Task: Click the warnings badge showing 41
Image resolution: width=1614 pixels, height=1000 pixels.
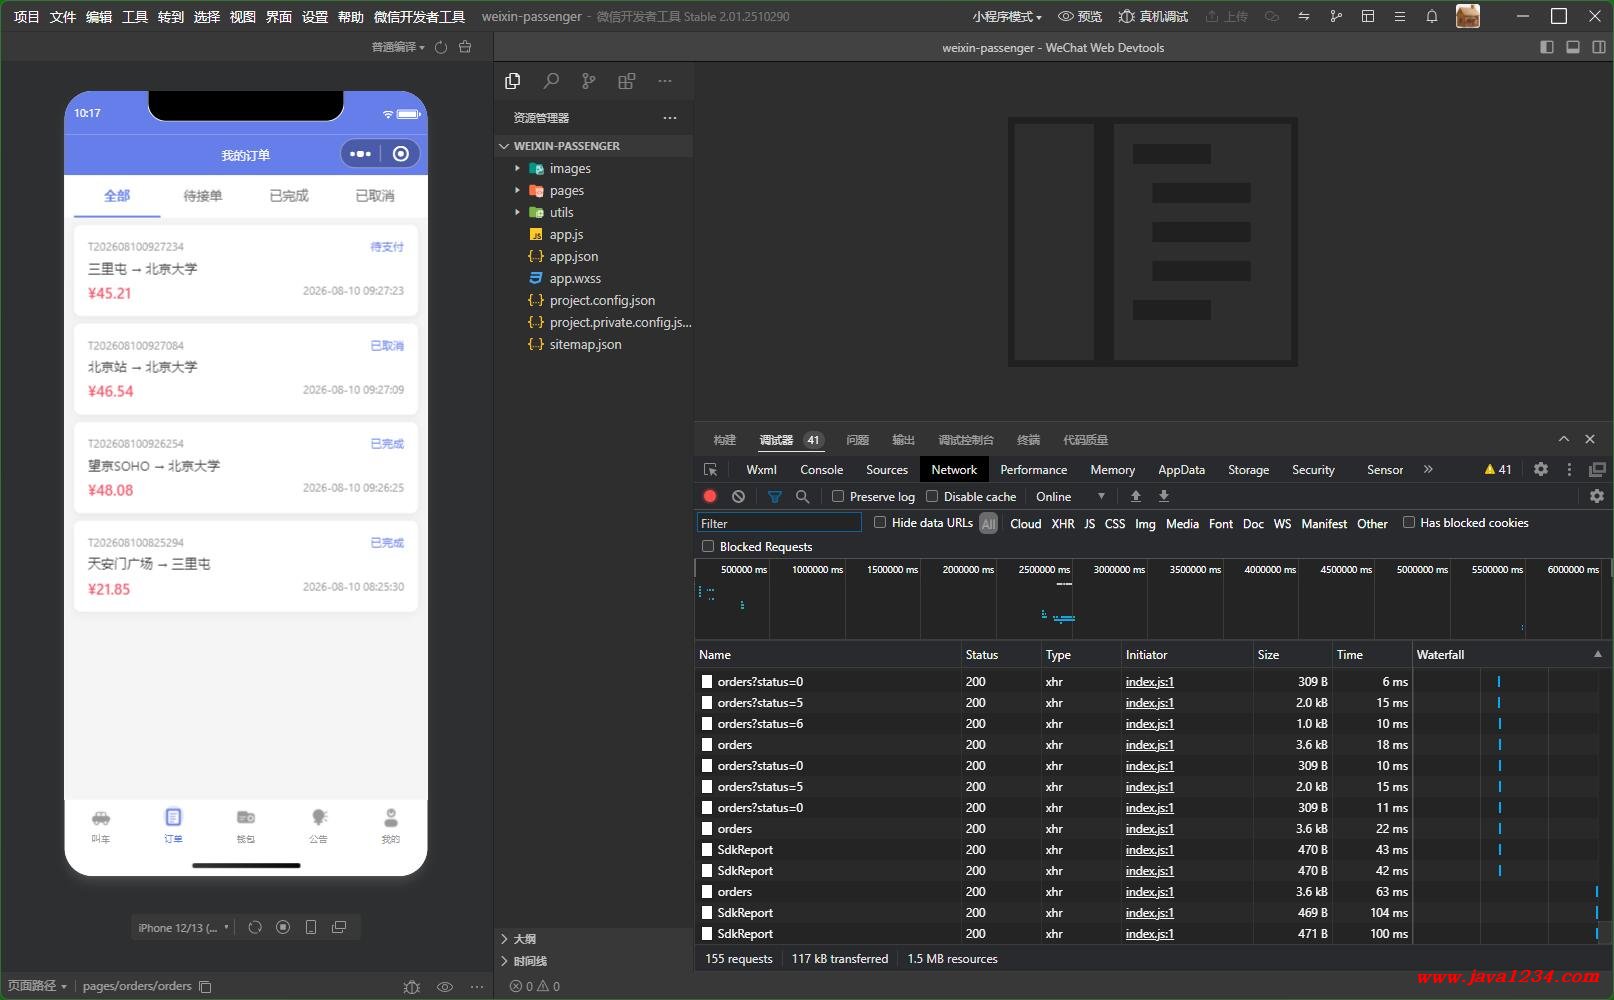Action: tap(1498, 469)
